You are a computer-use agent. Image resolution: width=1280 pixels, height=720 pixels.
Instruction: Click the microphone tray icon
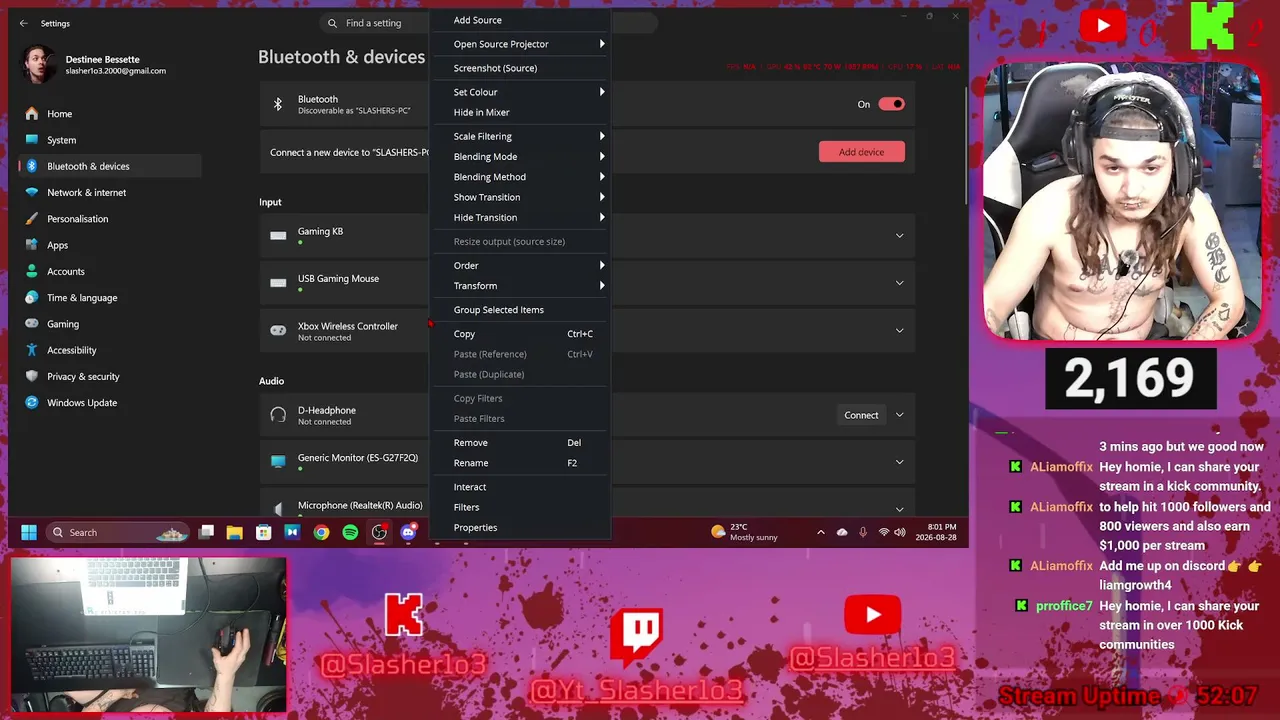863,532
